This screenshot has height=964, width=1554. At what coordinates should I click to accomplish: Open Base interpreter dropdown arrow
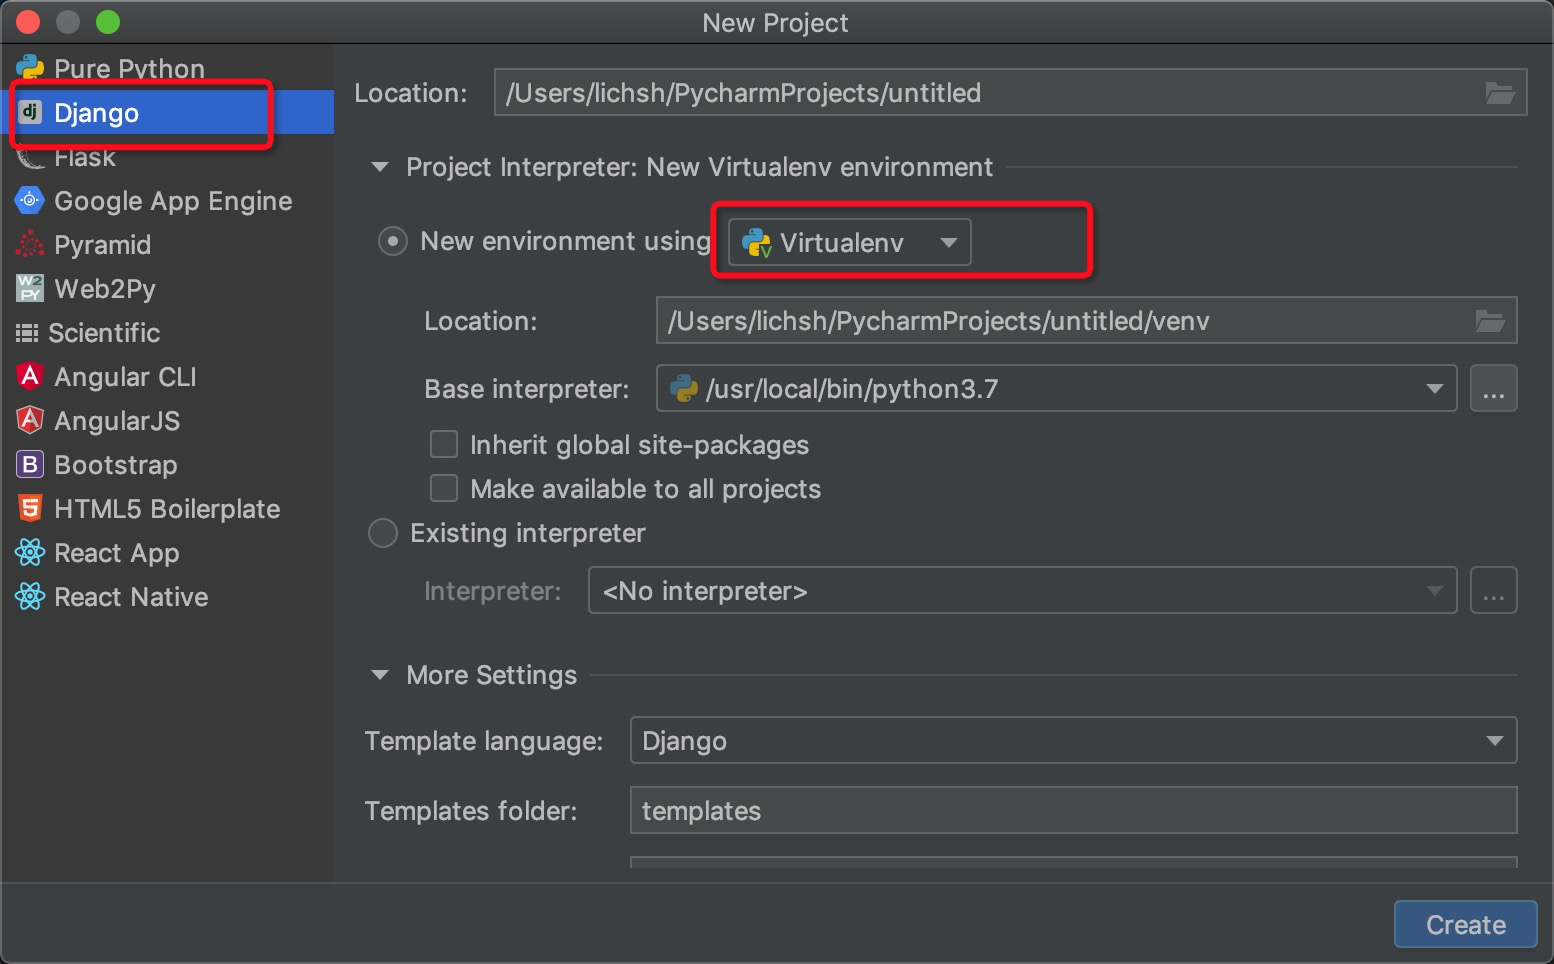pyautogui.click(x=1435, y=388)
